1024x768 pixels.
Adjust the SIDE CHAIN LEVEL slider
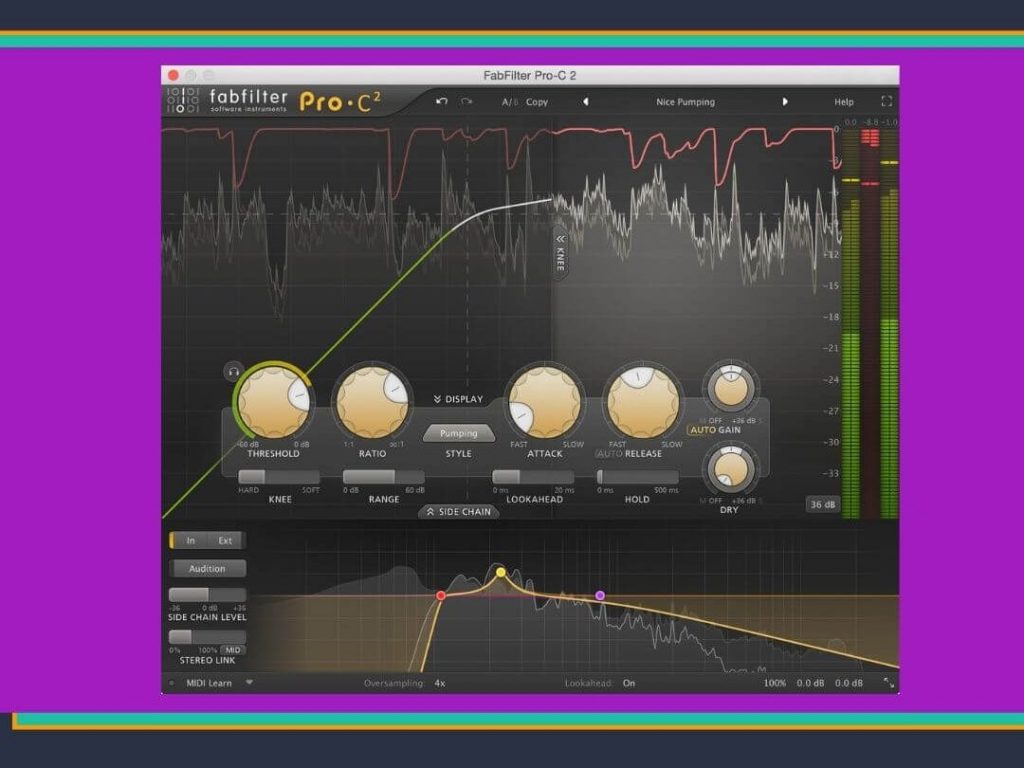tap(206, 596)
